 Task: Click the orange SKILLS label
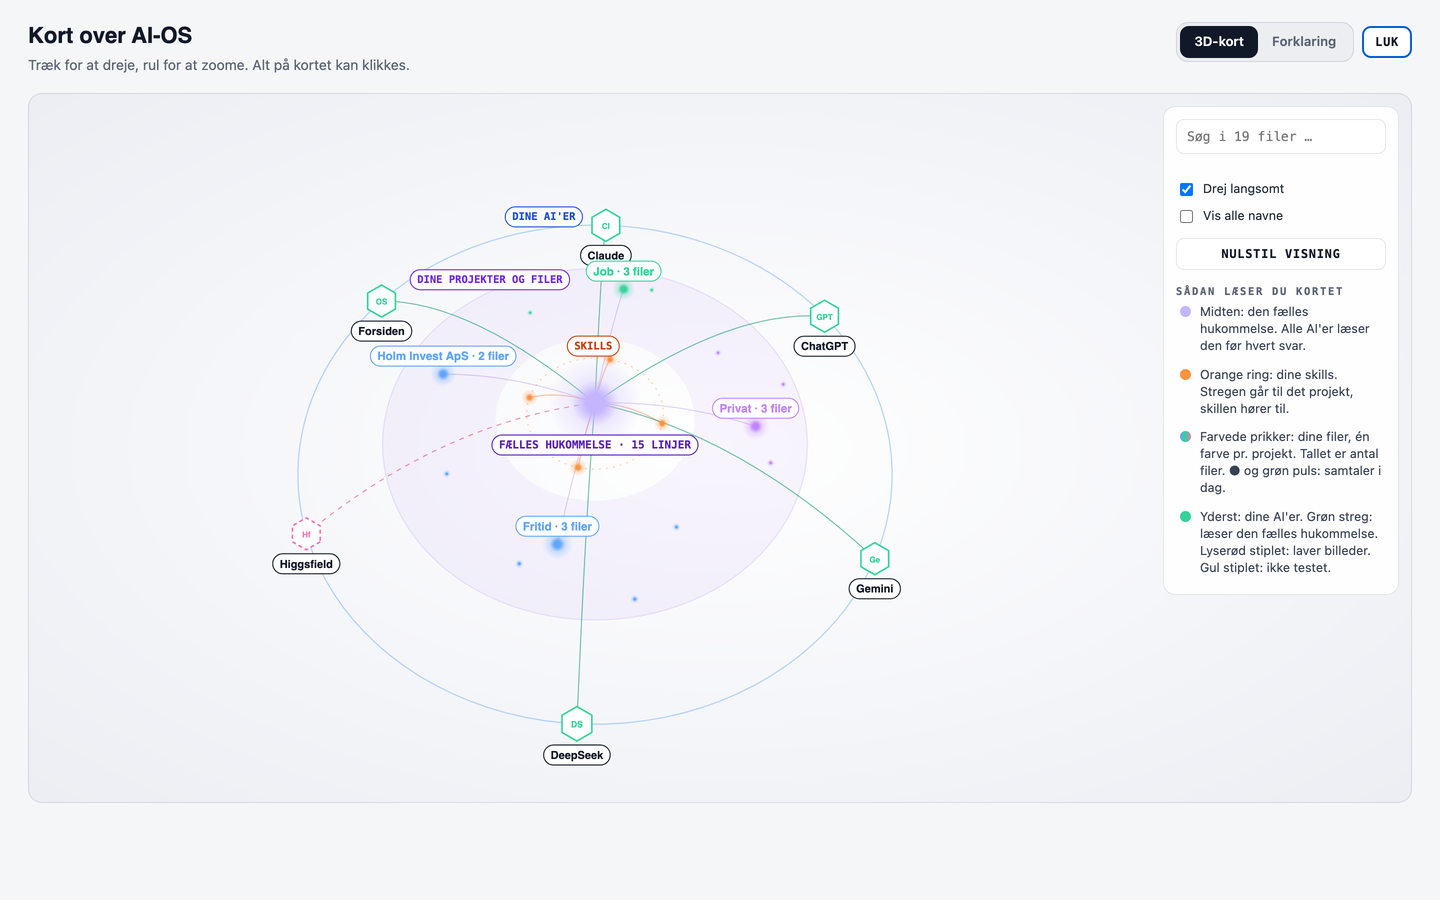[x=593, y=346]
